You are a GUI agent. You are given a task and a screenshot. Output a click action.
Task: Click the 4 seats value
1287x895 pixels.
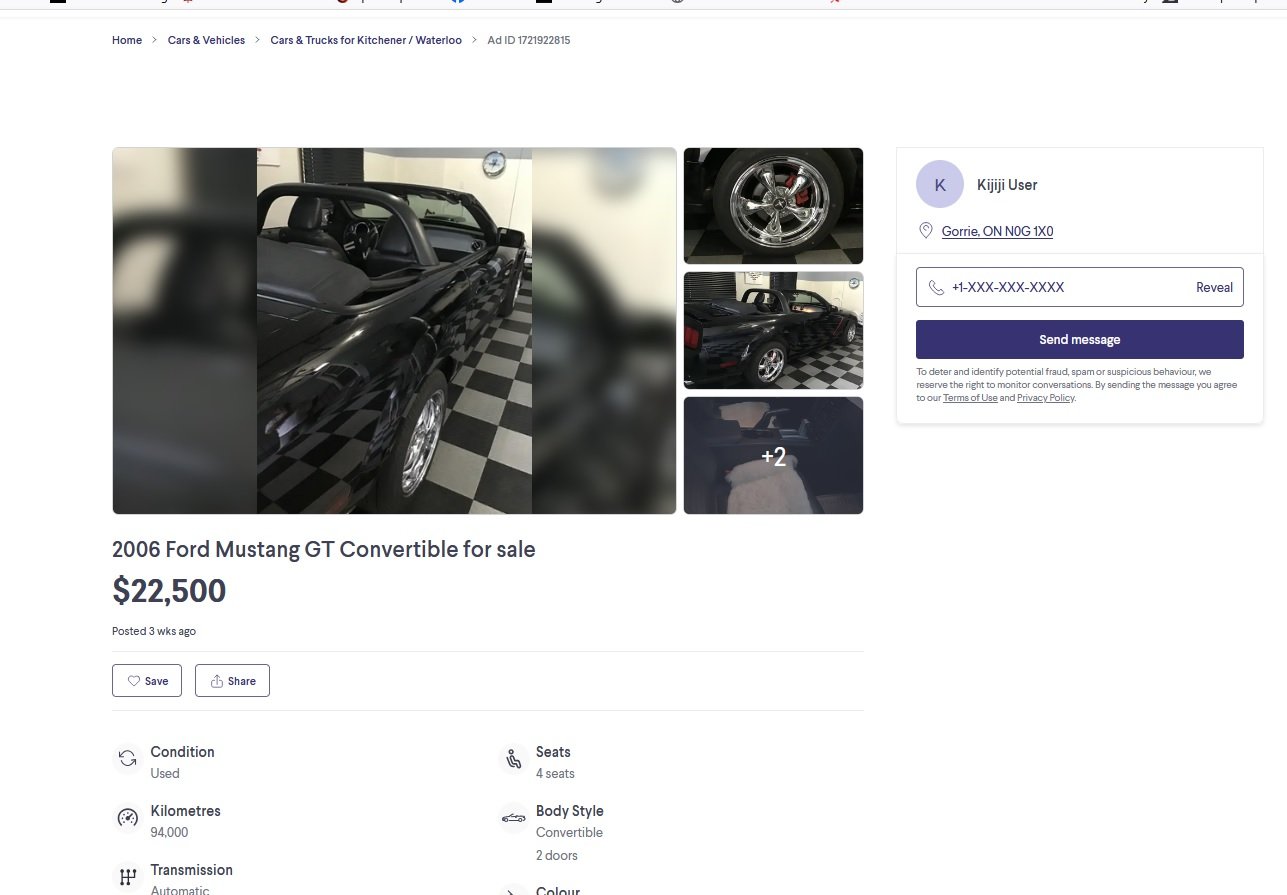click(555, 773)
